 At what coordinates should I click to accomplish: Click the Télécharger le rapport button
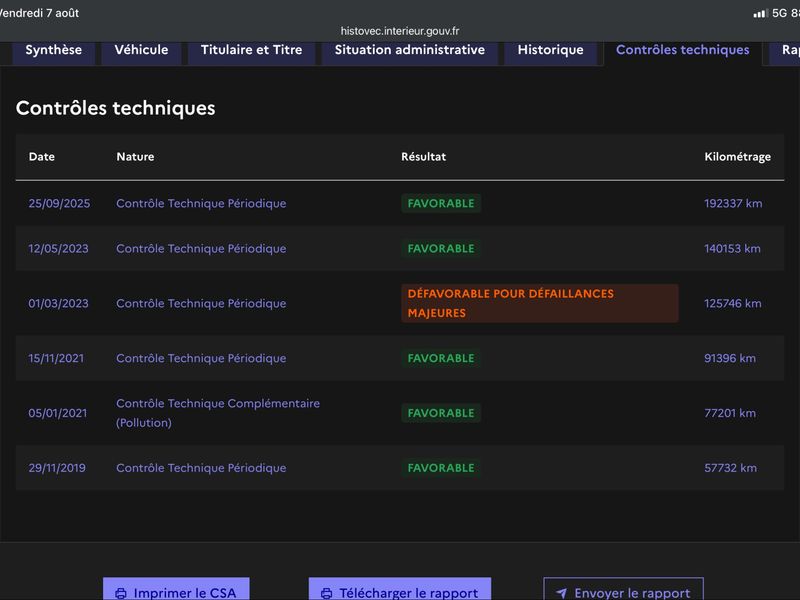(x=399, y=589)
